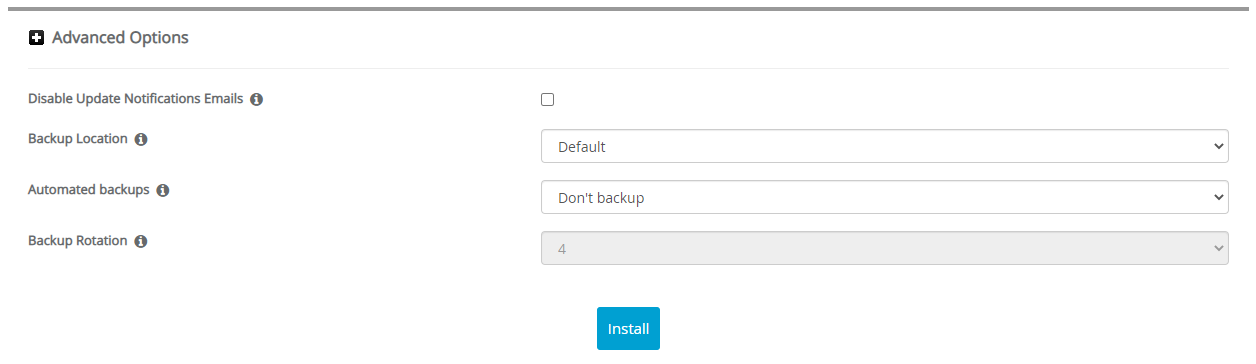
Task: Click the Install button
Action: point(628,328)
